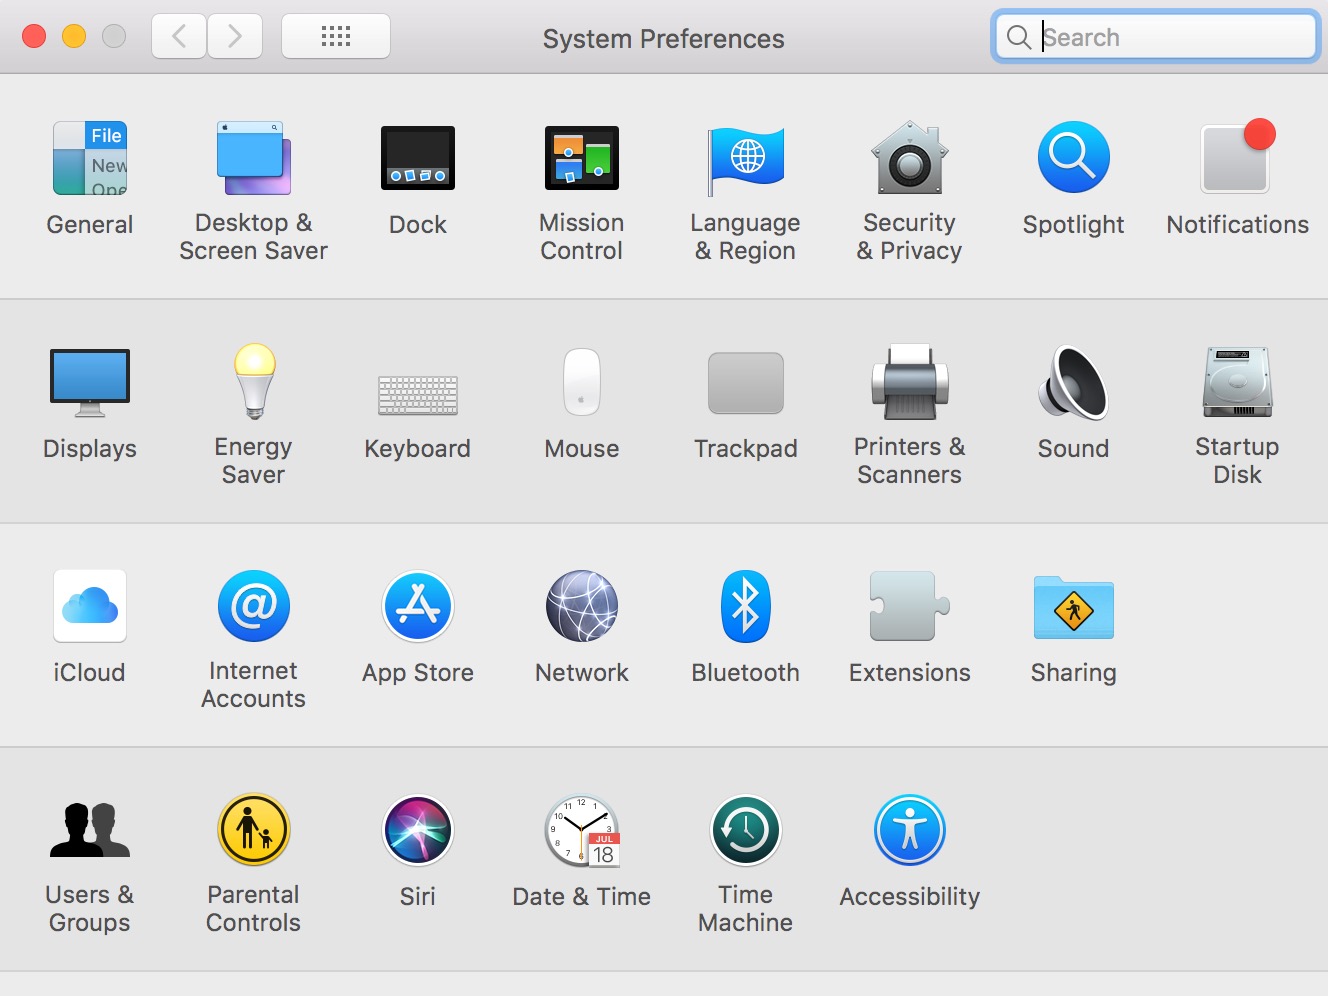1328x996 pixels.
Task: Click the back navigation arrow
Action: (x=179, y=37)
